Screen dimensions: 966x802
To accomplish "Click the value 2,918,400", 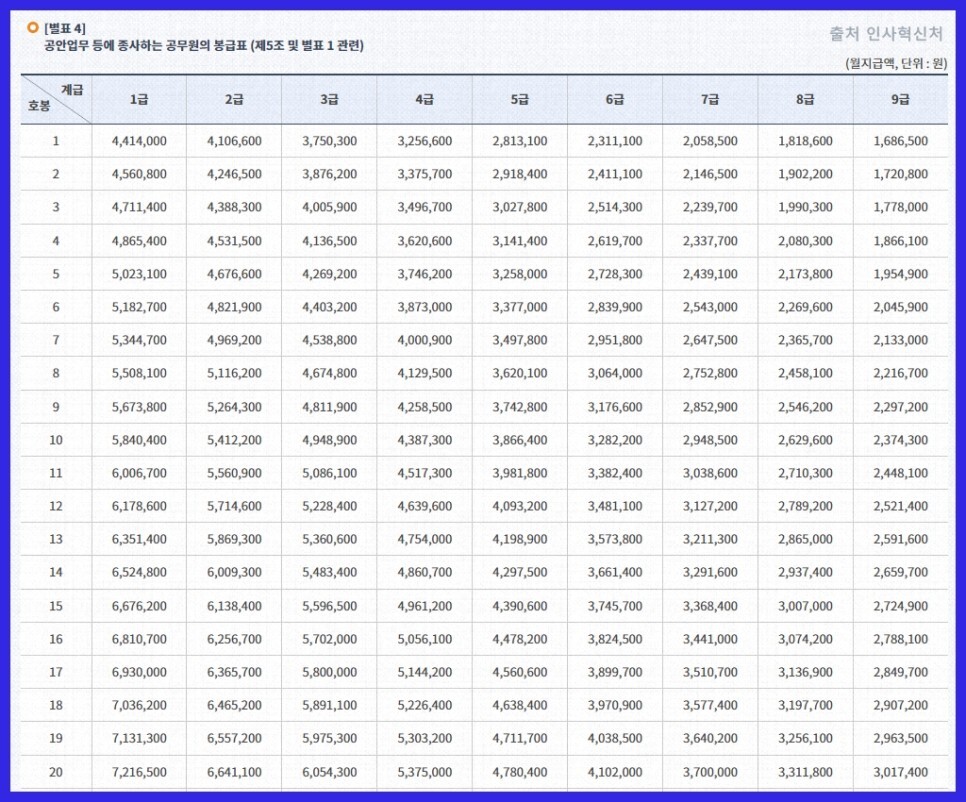I will click(x=519, y=174).
